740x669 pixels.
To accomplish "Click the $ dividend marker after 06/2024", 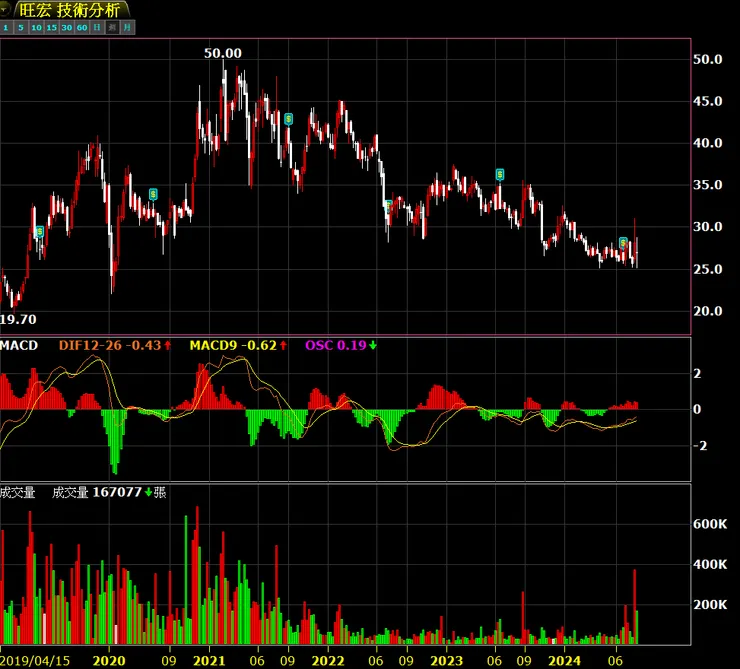I will (623, 243).
